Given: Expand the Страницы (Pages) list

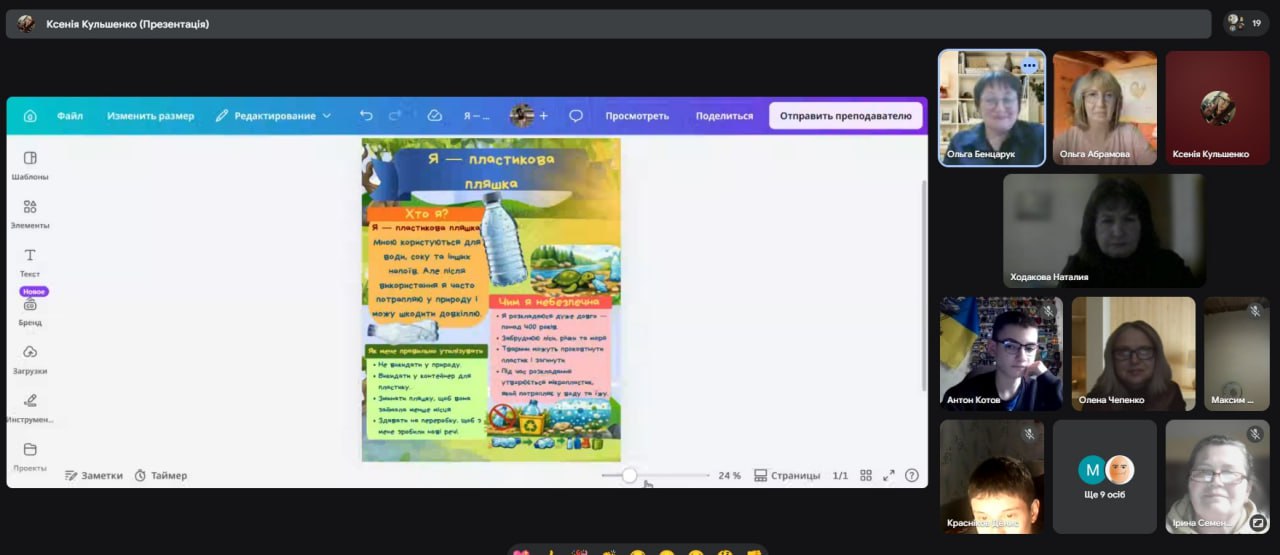Looking at the screenshot, I should click(x=787, y=476).
